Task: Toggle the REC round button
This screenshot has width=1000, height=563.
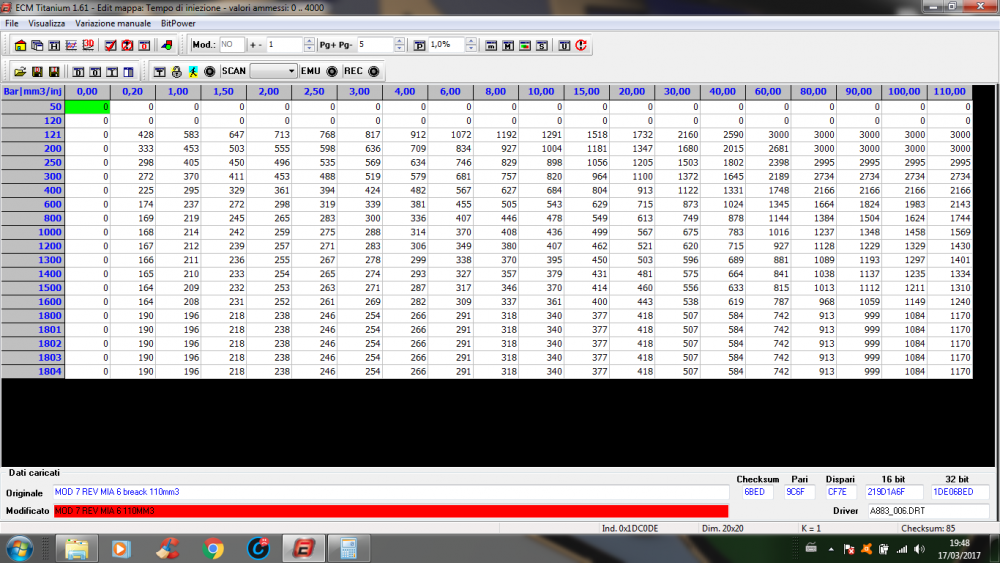Action: [374, 72]
